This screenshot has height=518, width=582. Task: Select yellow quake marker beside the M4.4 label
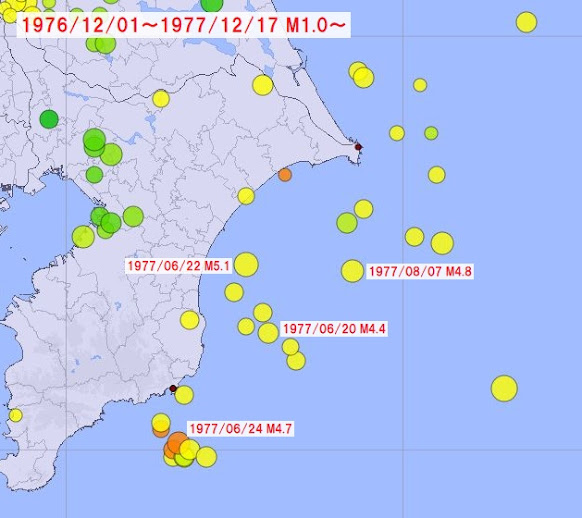coord(268,333)
